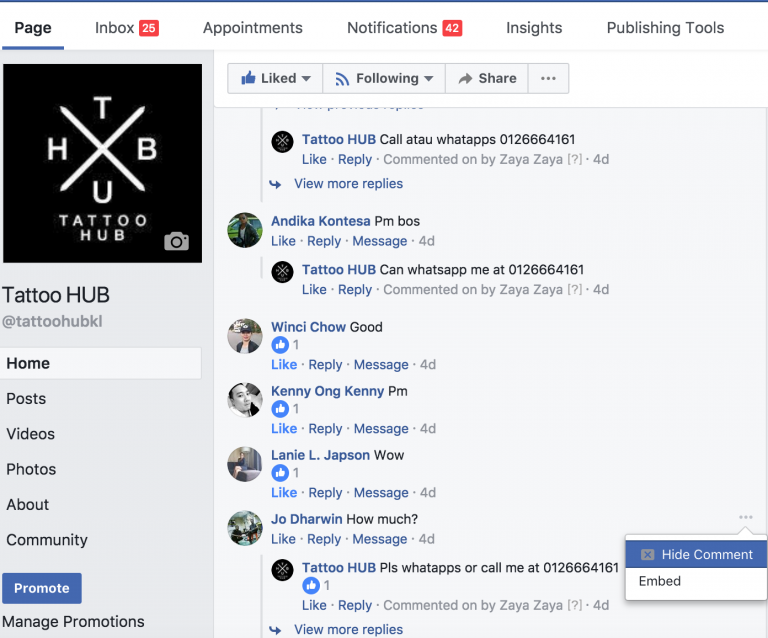Open the ellipsis menu beside Jo Dharwin comment

[x=745, y=517]
